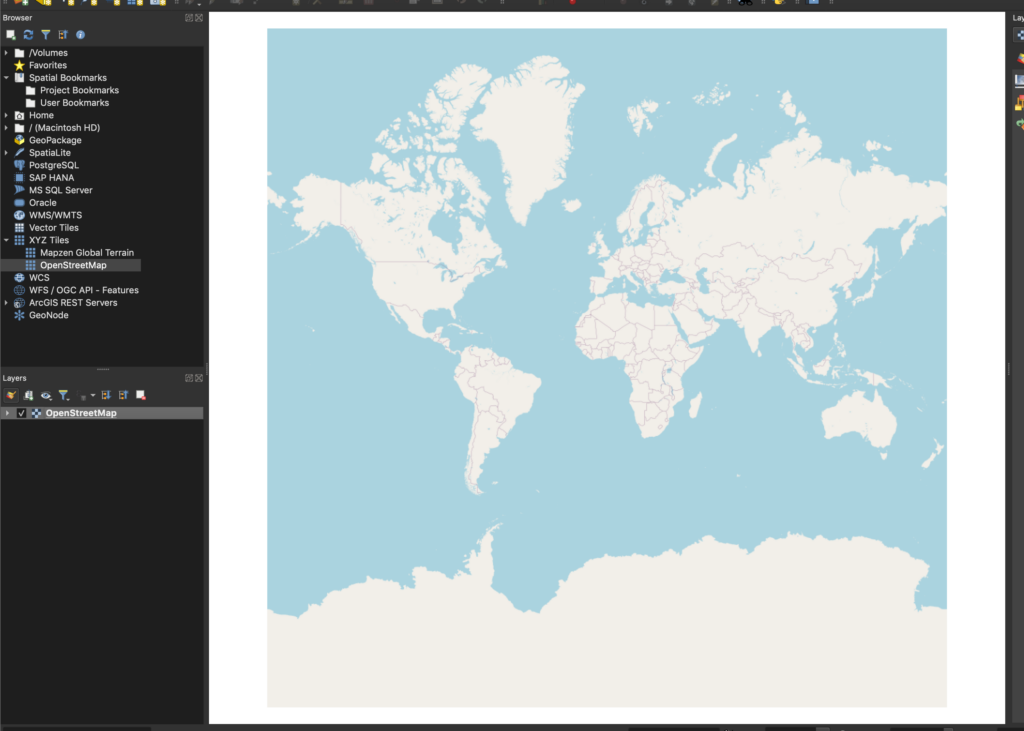Collapse all layers in Layers panel
This screenshot has width=1024, height=731.
(x=123, y=395)
